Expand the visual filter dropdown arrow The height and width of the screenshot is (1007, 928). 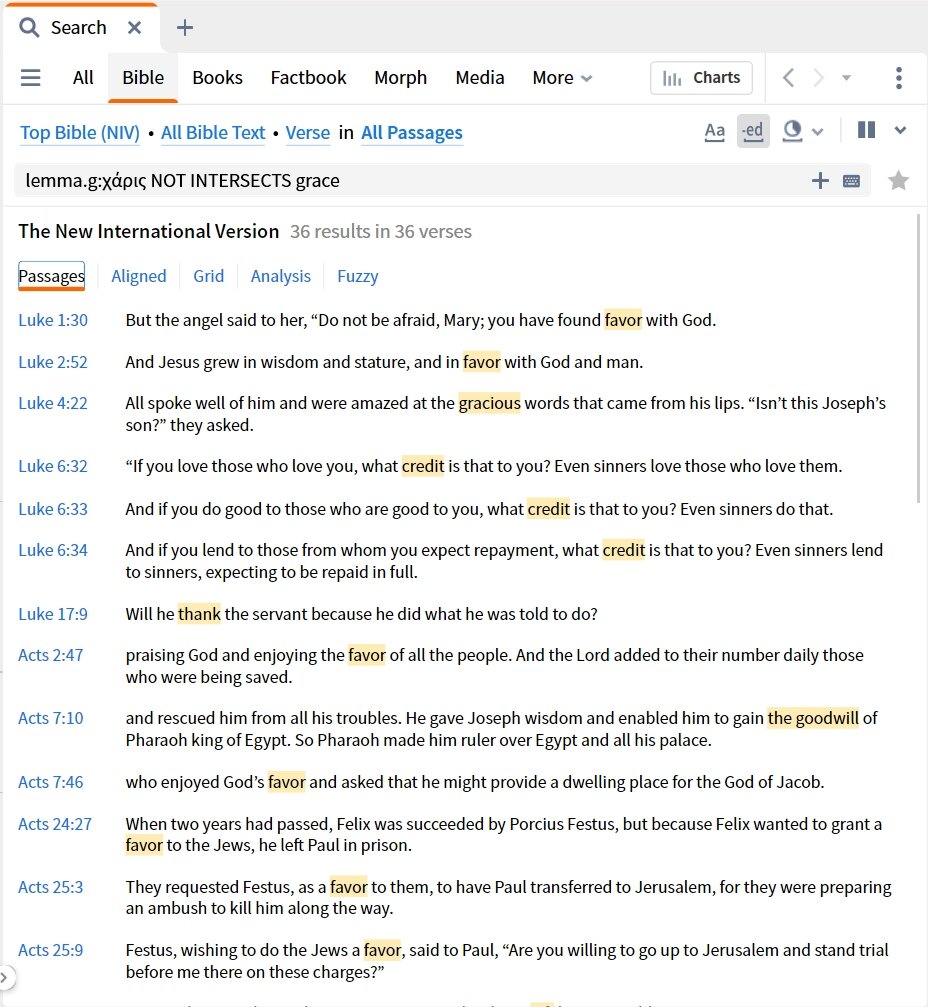(x=818, y=132)
